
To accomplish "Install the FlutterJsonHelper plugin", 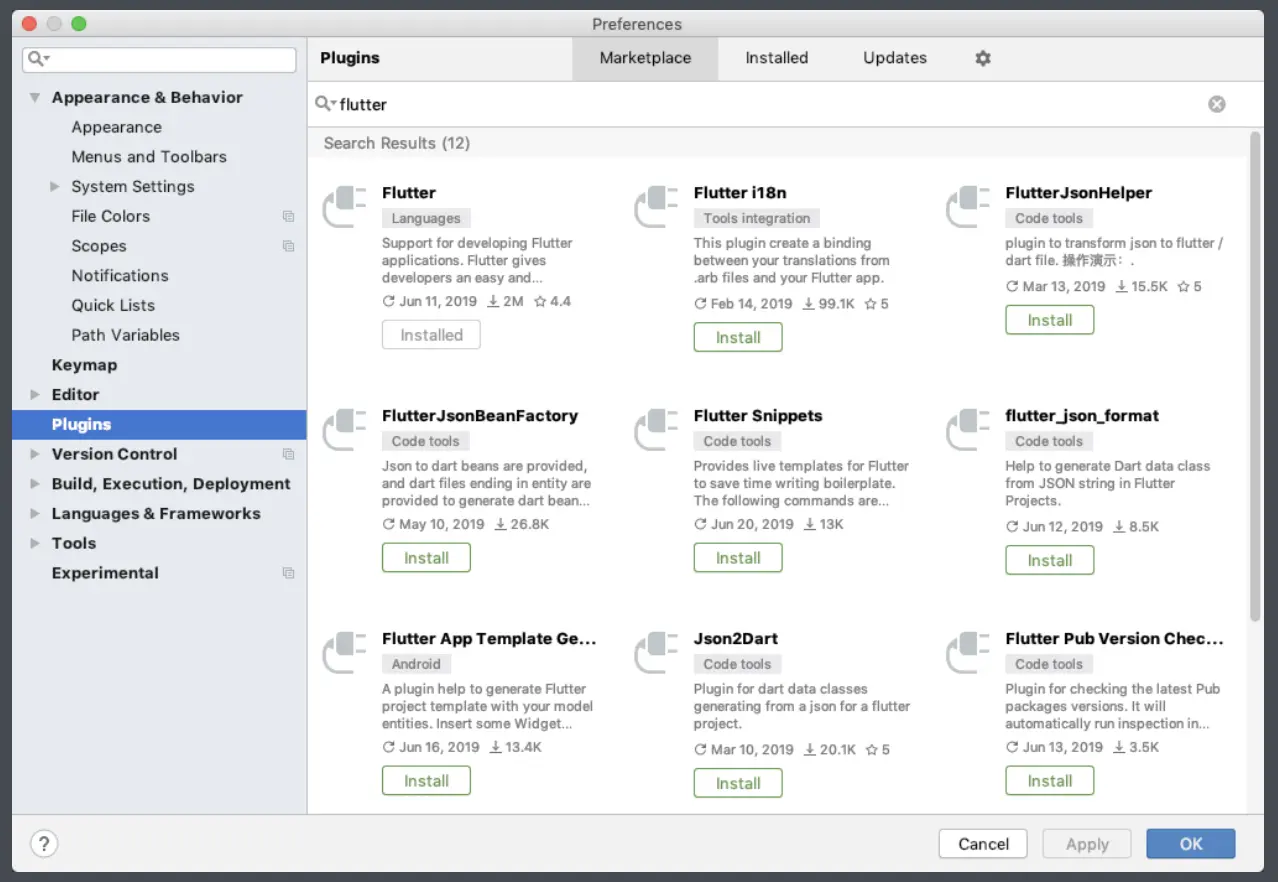I will (x=1050, y=320).
